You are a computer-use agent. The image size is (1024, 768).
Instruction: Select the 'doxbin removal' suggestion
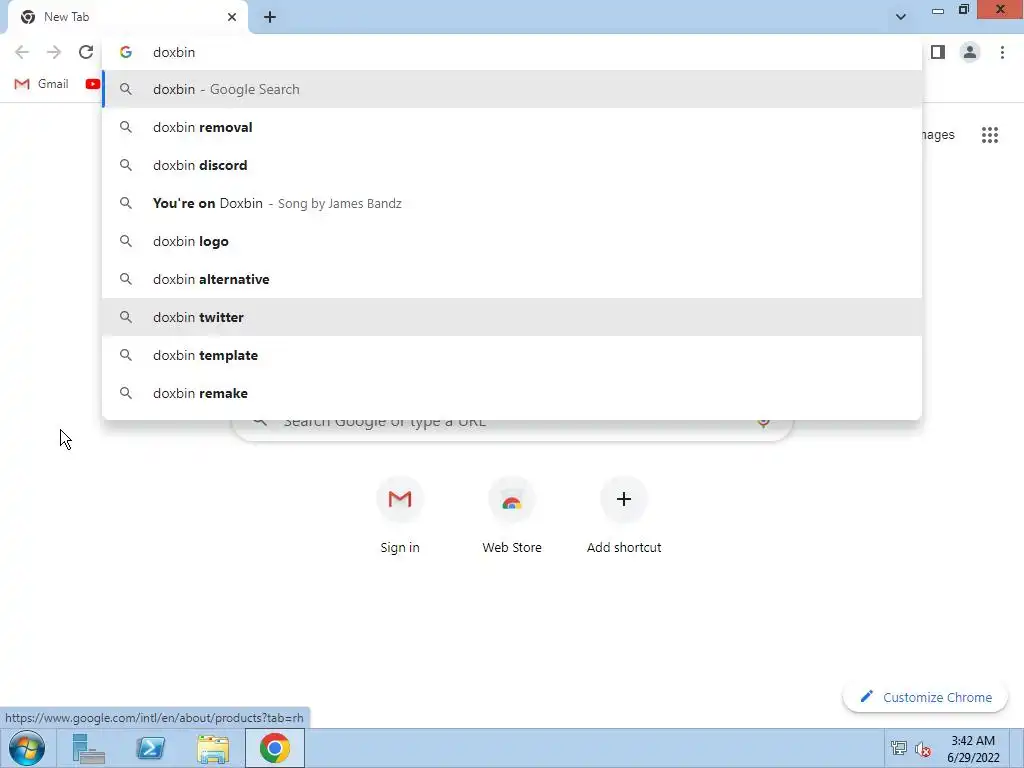coord(512,127)
